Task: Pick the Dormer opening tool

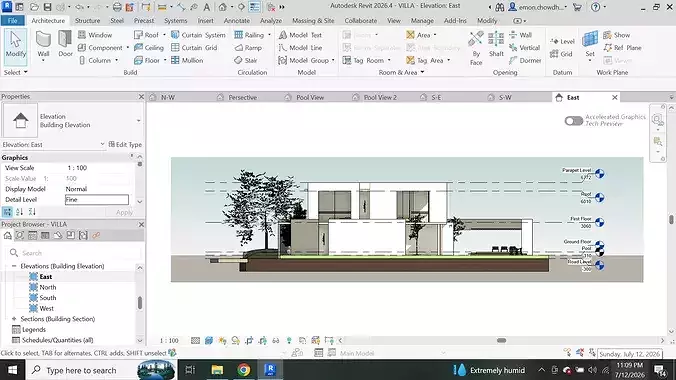Action: 525,60
